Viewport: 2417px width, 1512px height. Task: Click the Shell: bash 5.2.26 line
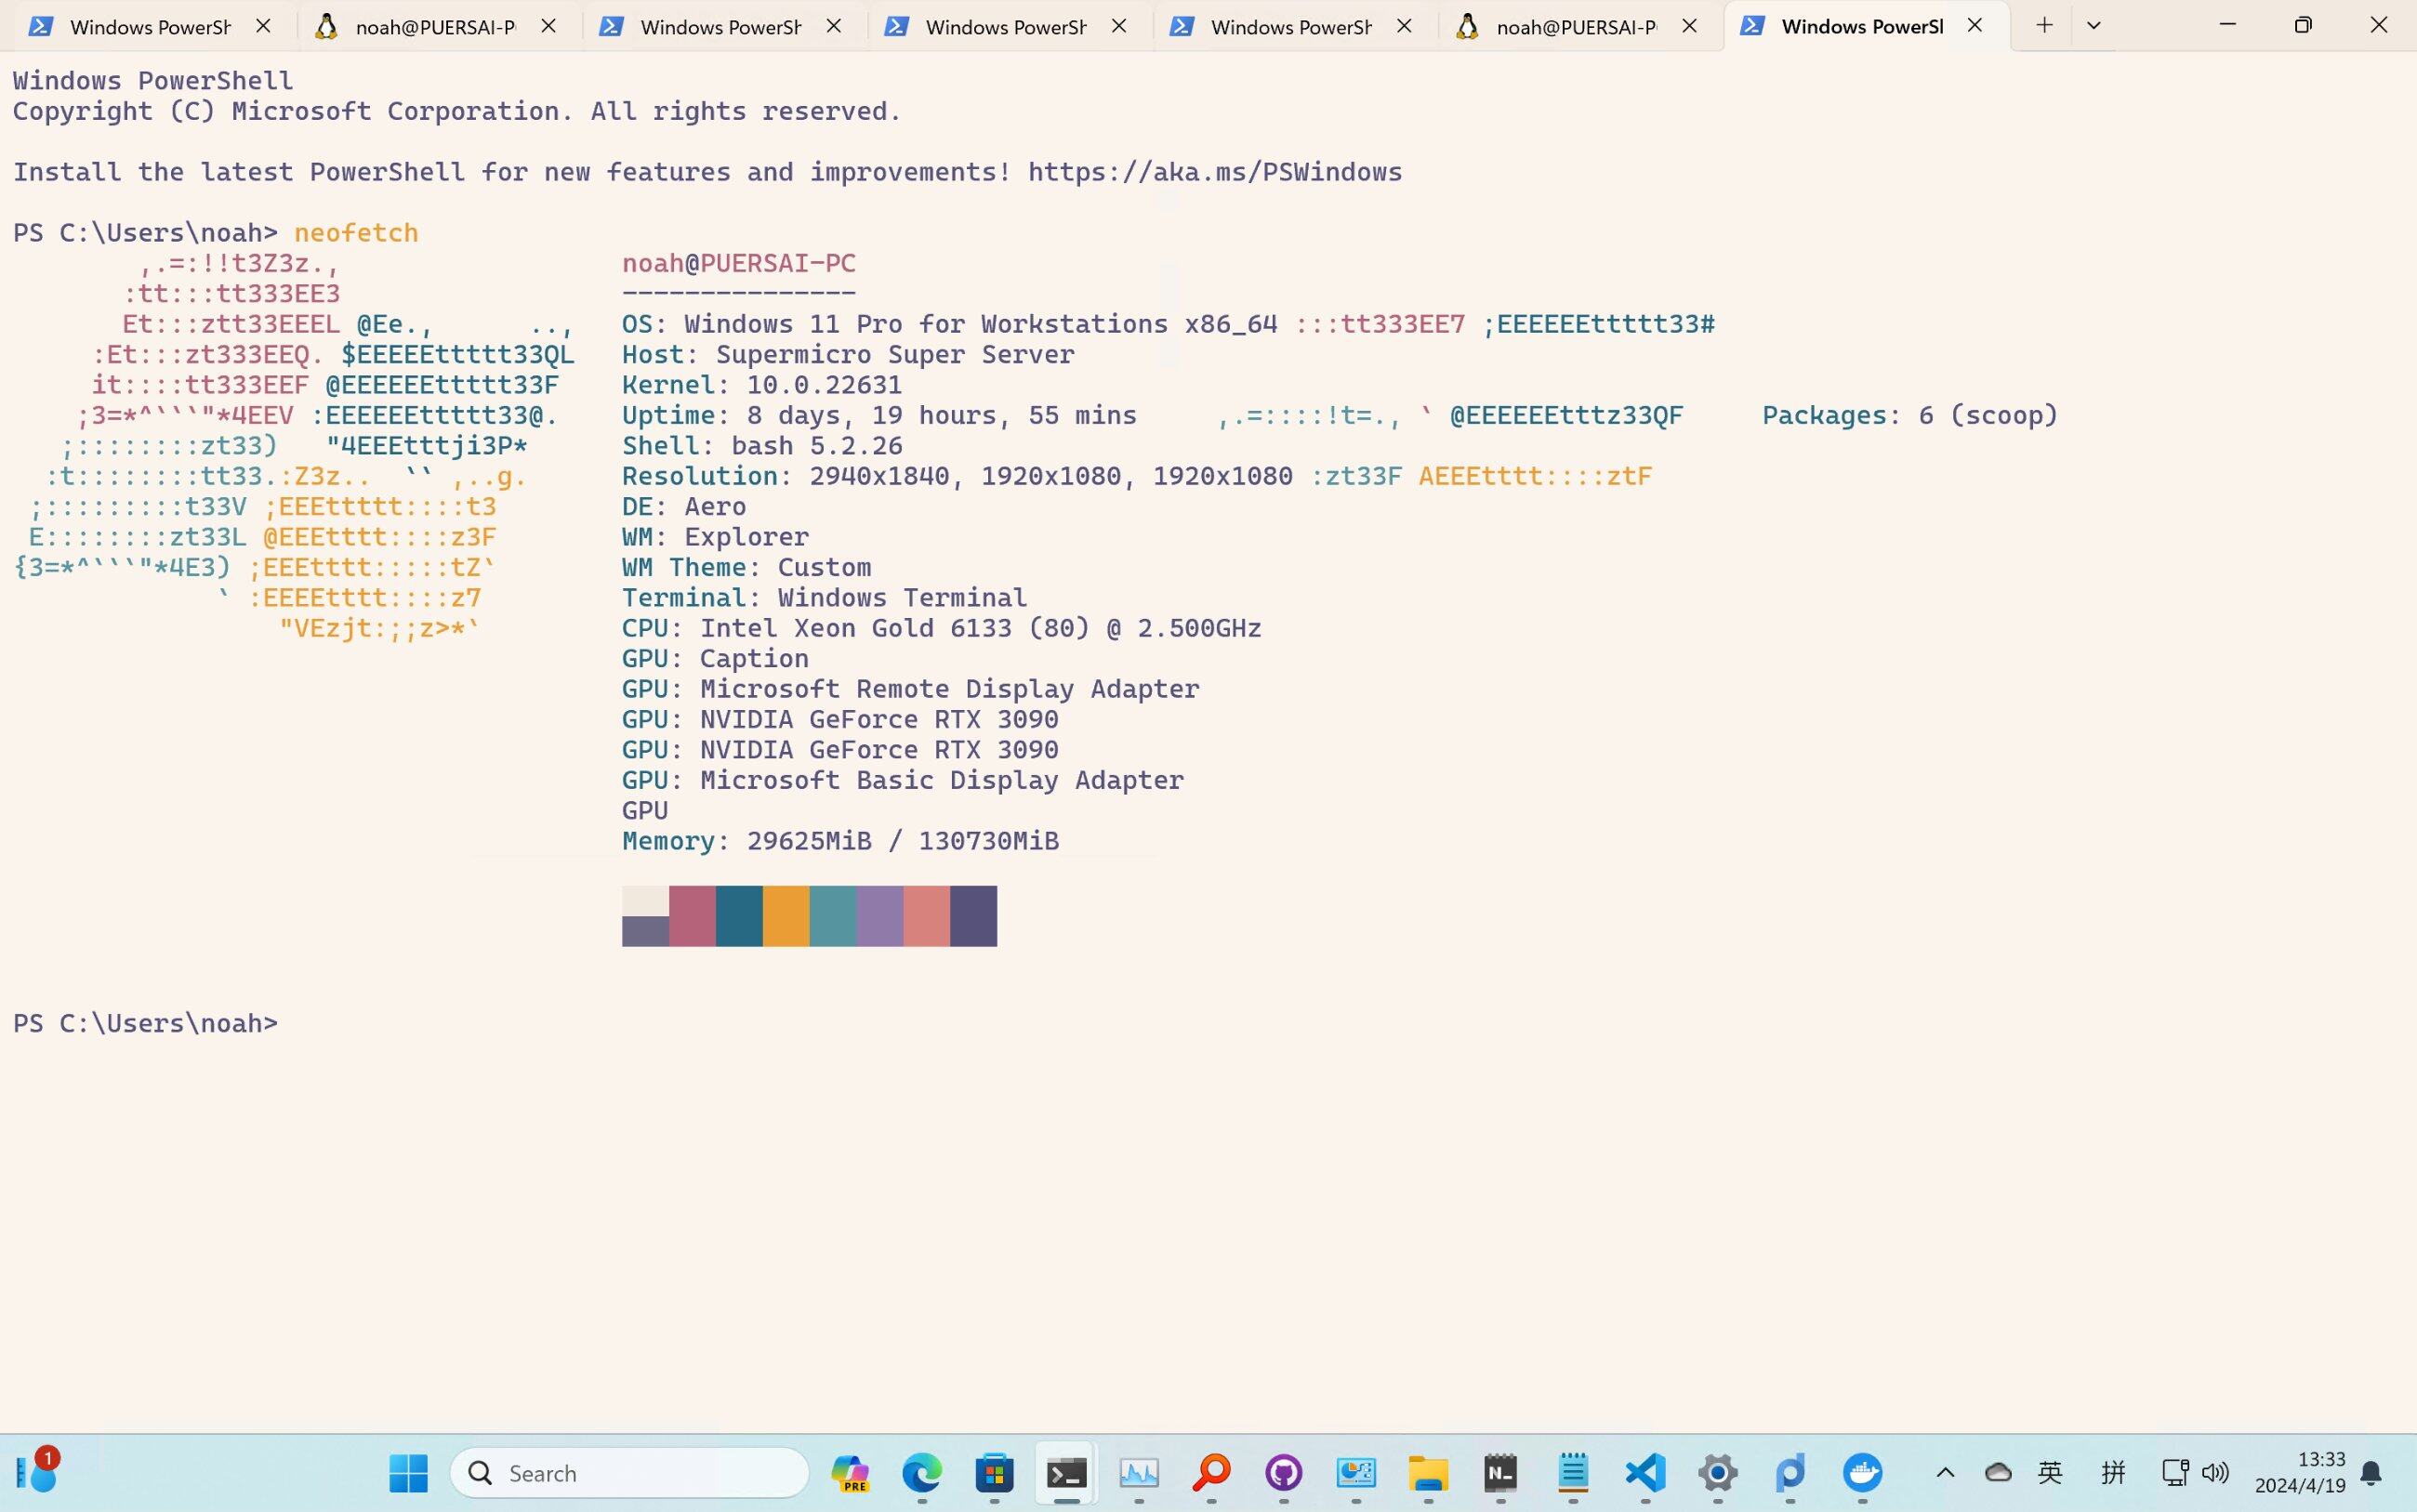tap(762, 446)
